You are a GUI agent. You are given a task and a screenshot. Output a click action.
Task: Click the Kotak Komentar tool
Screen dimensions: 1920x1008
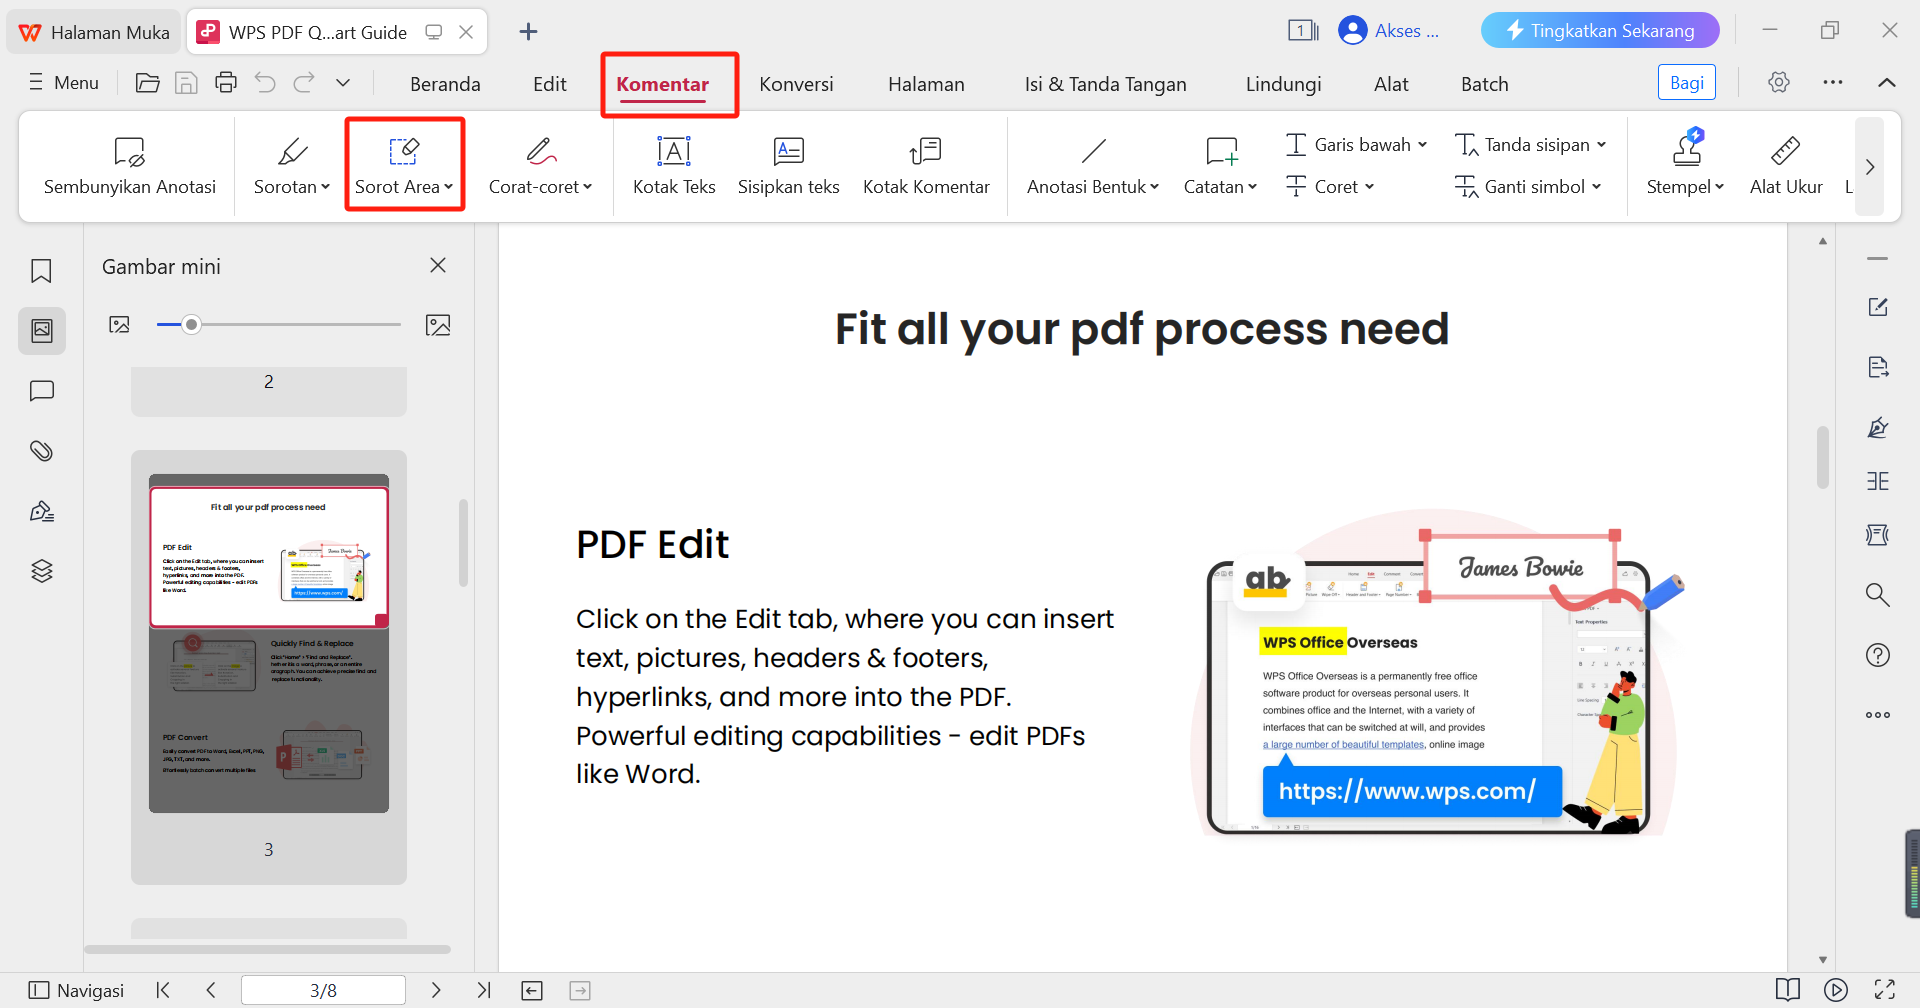pos(925,165)
